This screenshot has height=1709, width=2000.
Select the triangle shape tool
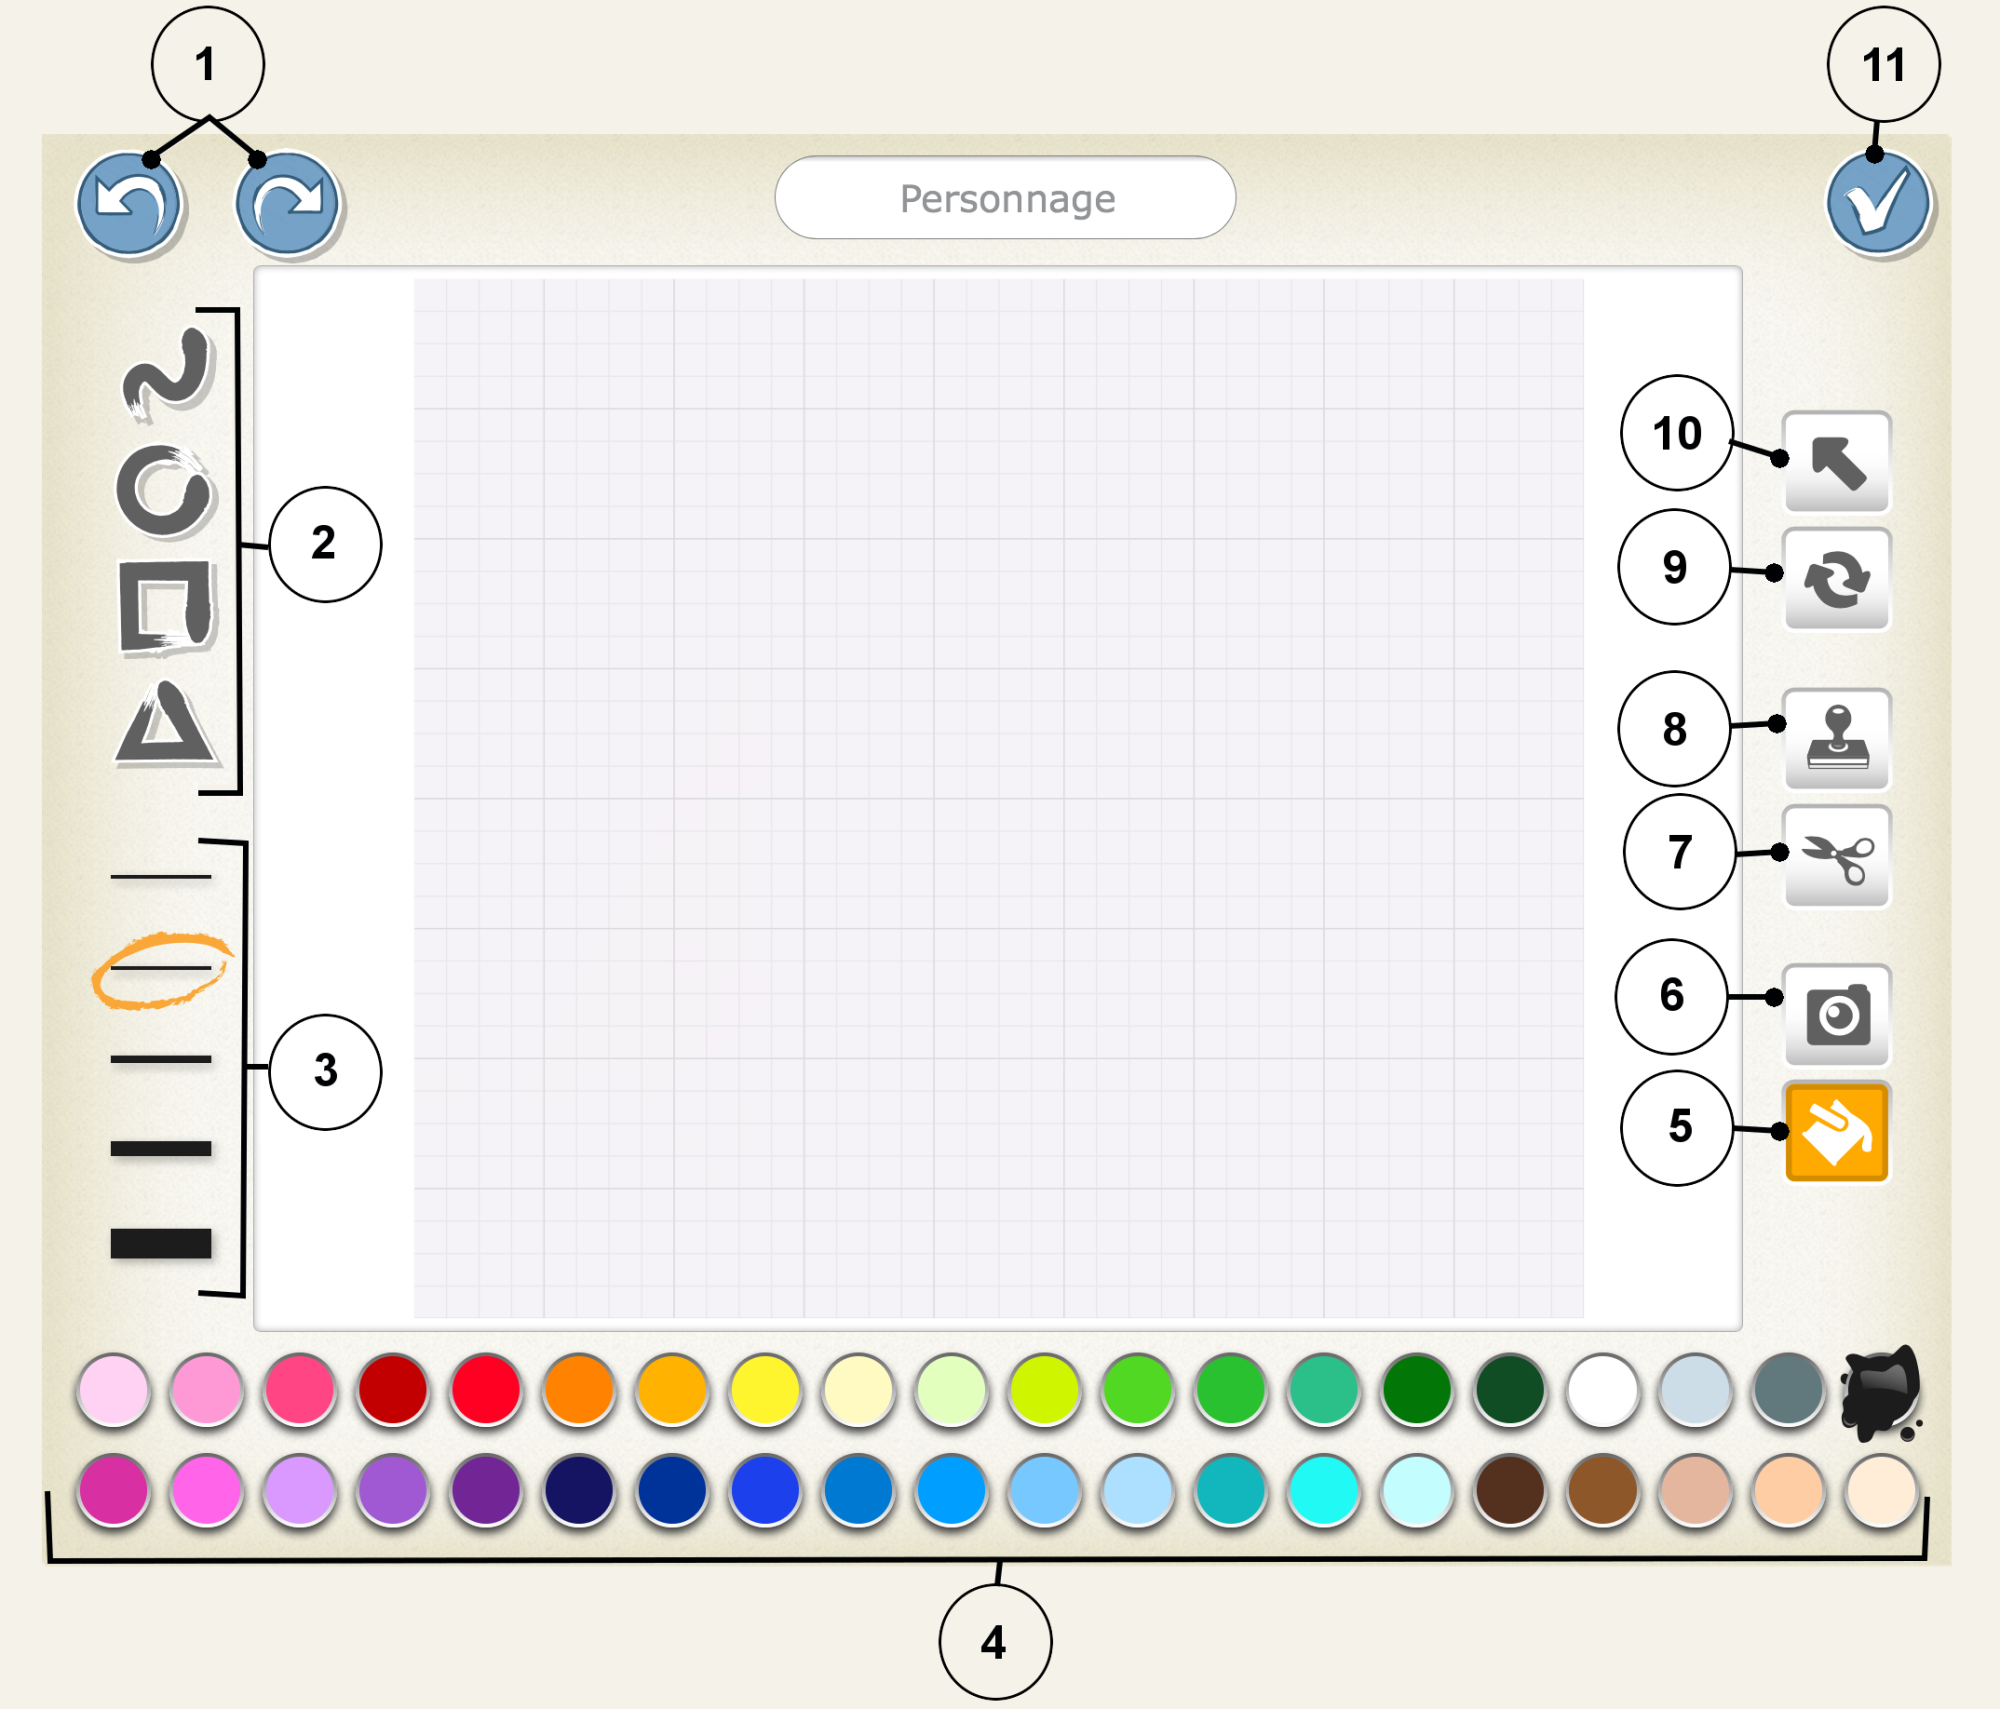click(x=165, y=725)
